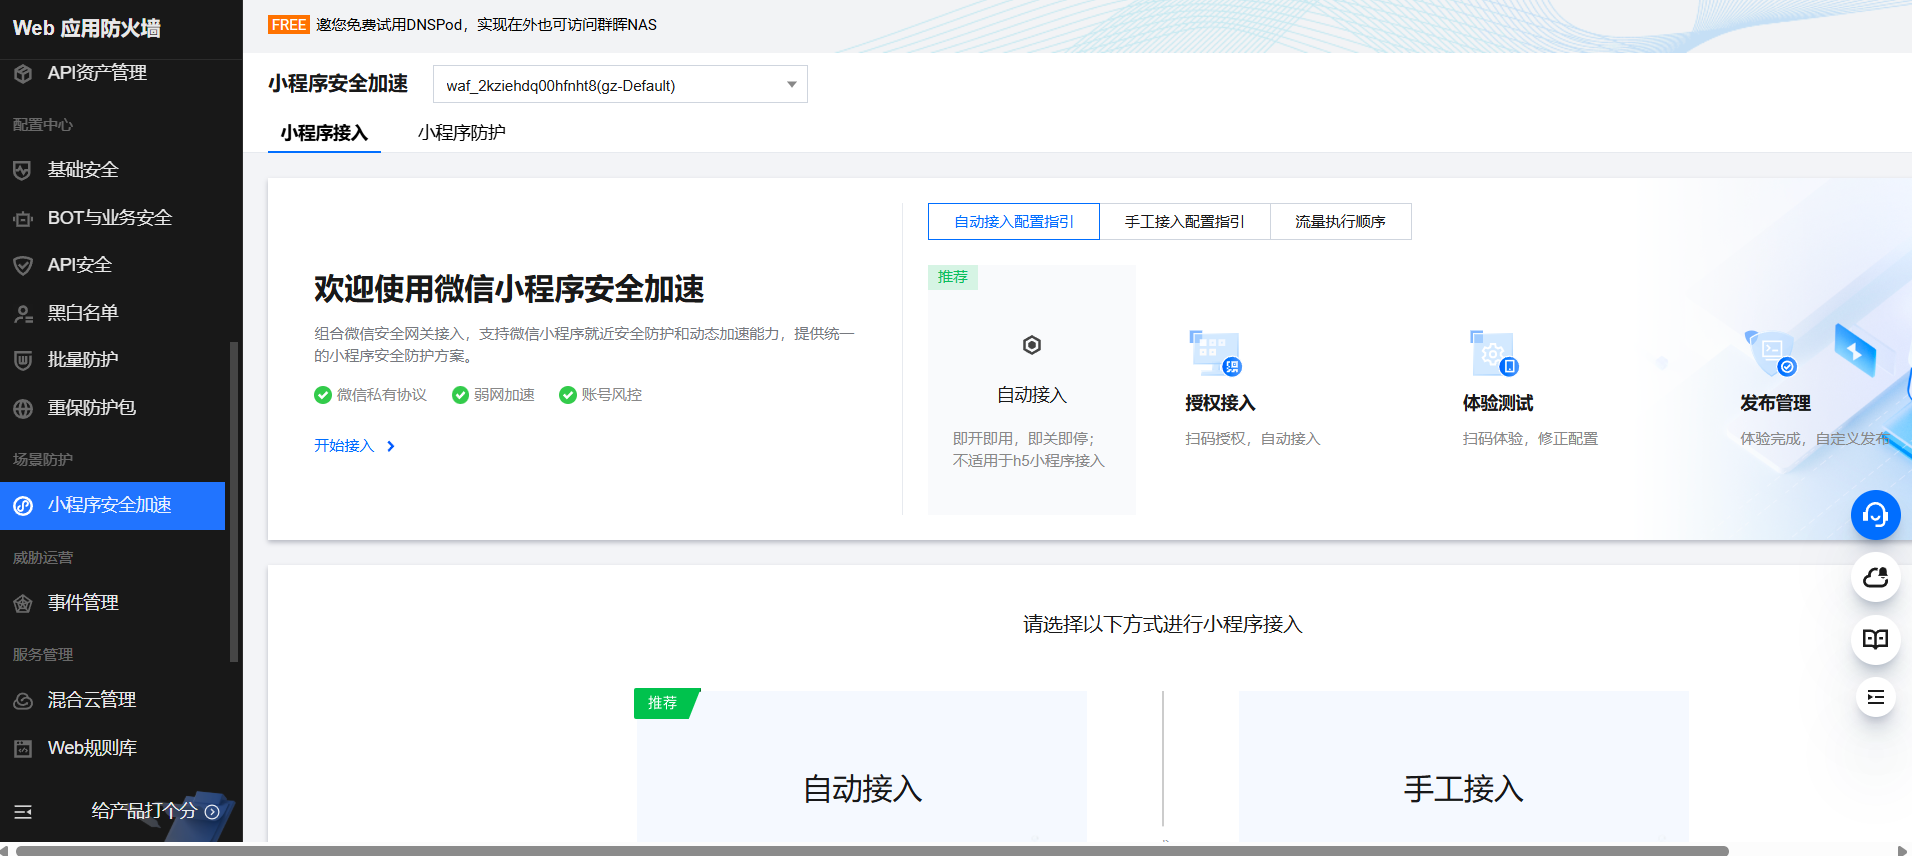
Task: Click the 混合云管理 cloud icon
Action: coord(23,700)
